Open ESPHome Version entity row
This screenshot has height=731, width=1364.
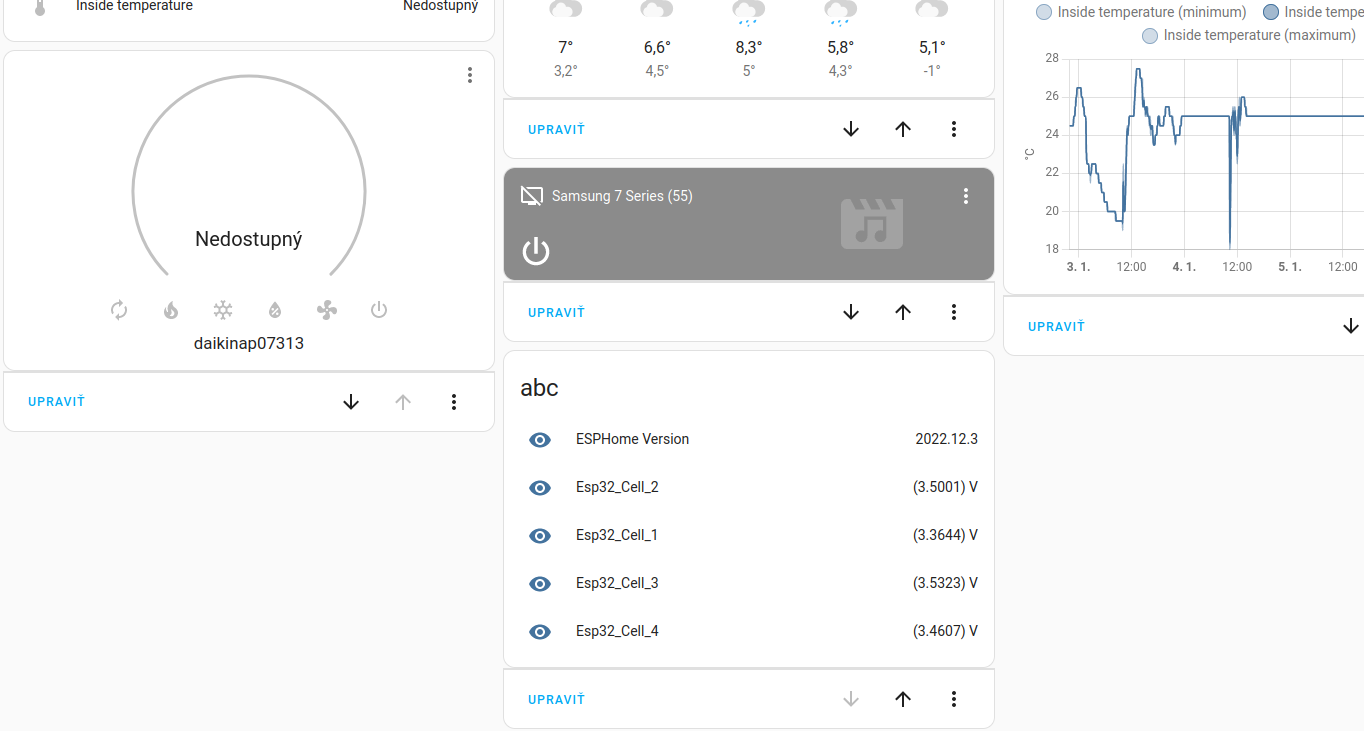749,439
